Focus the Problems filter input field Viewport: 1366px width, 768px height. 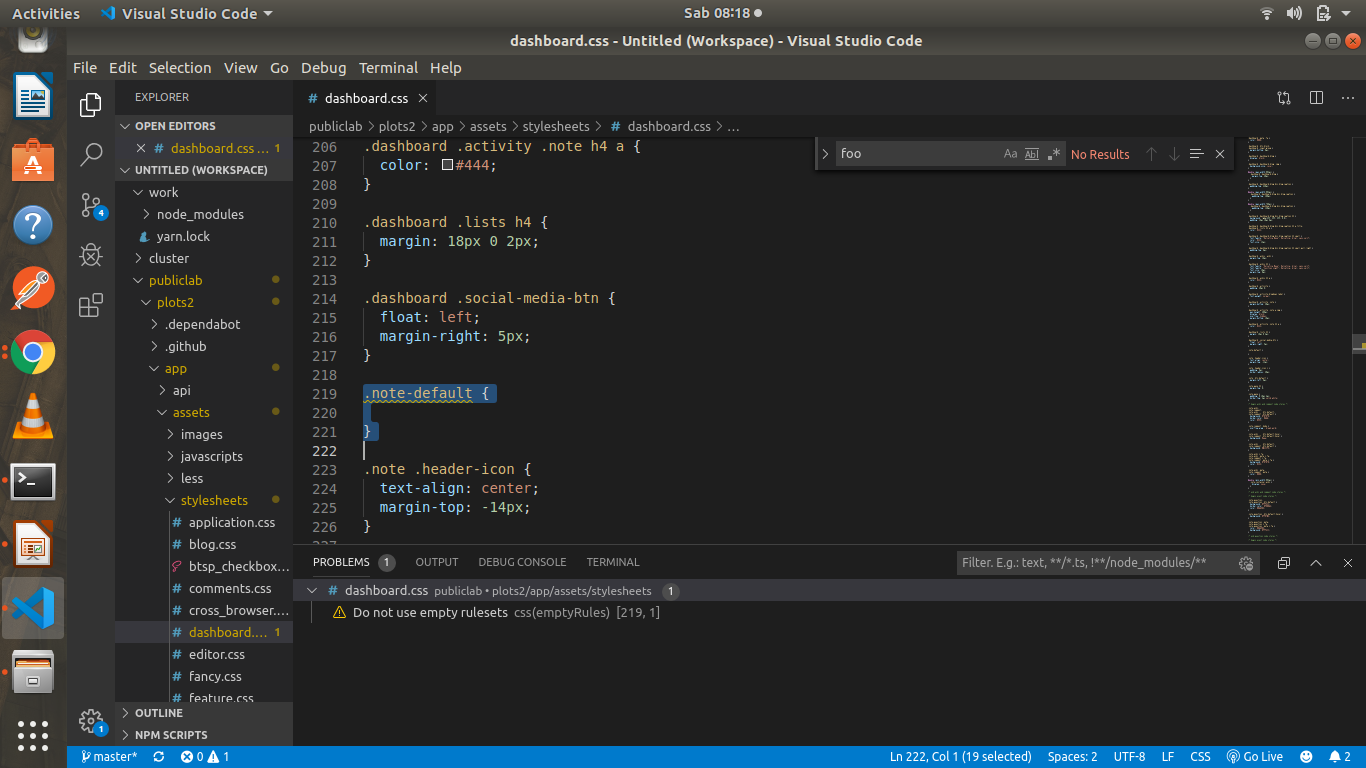(x=1095, y=563)
